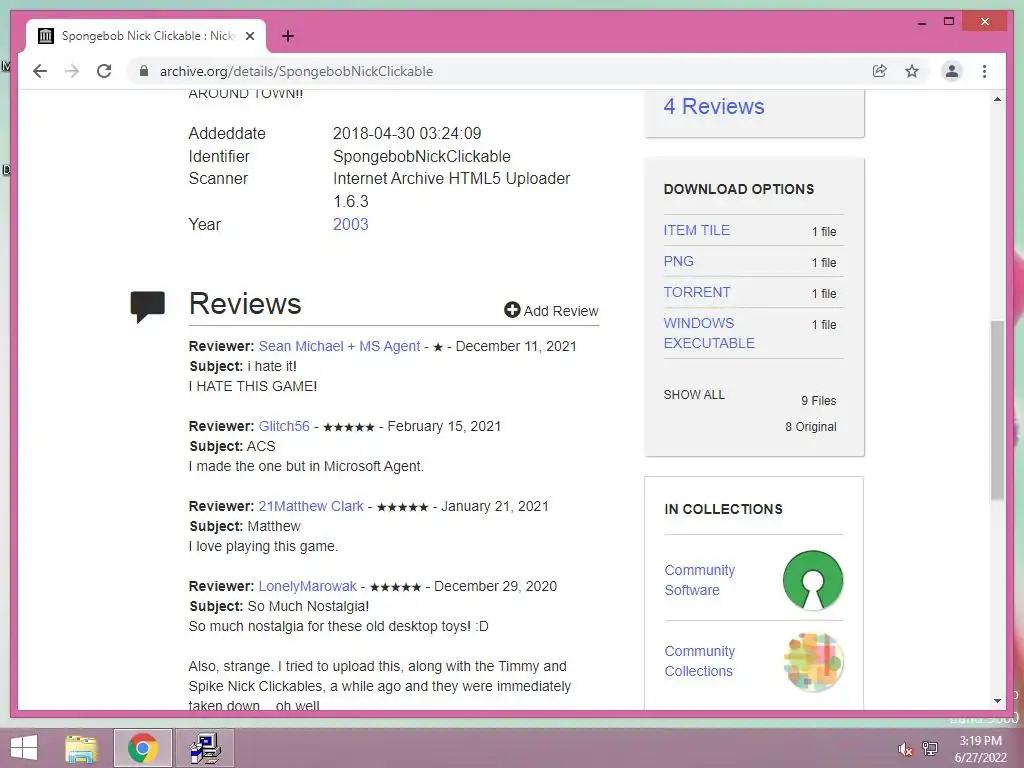Screen dimensions: 1024x768
Task: Click the Glitch56 five-star rating
Action: [349, 427]
